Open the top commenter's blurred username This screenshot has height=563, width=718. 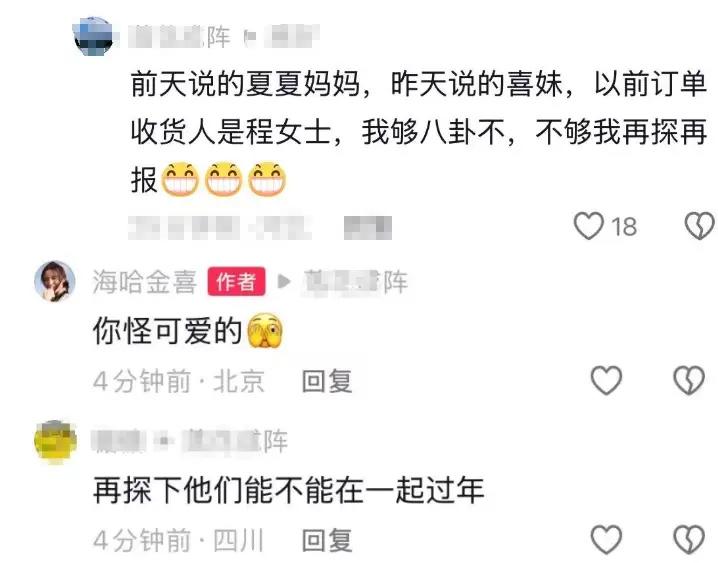pos(179,37)
